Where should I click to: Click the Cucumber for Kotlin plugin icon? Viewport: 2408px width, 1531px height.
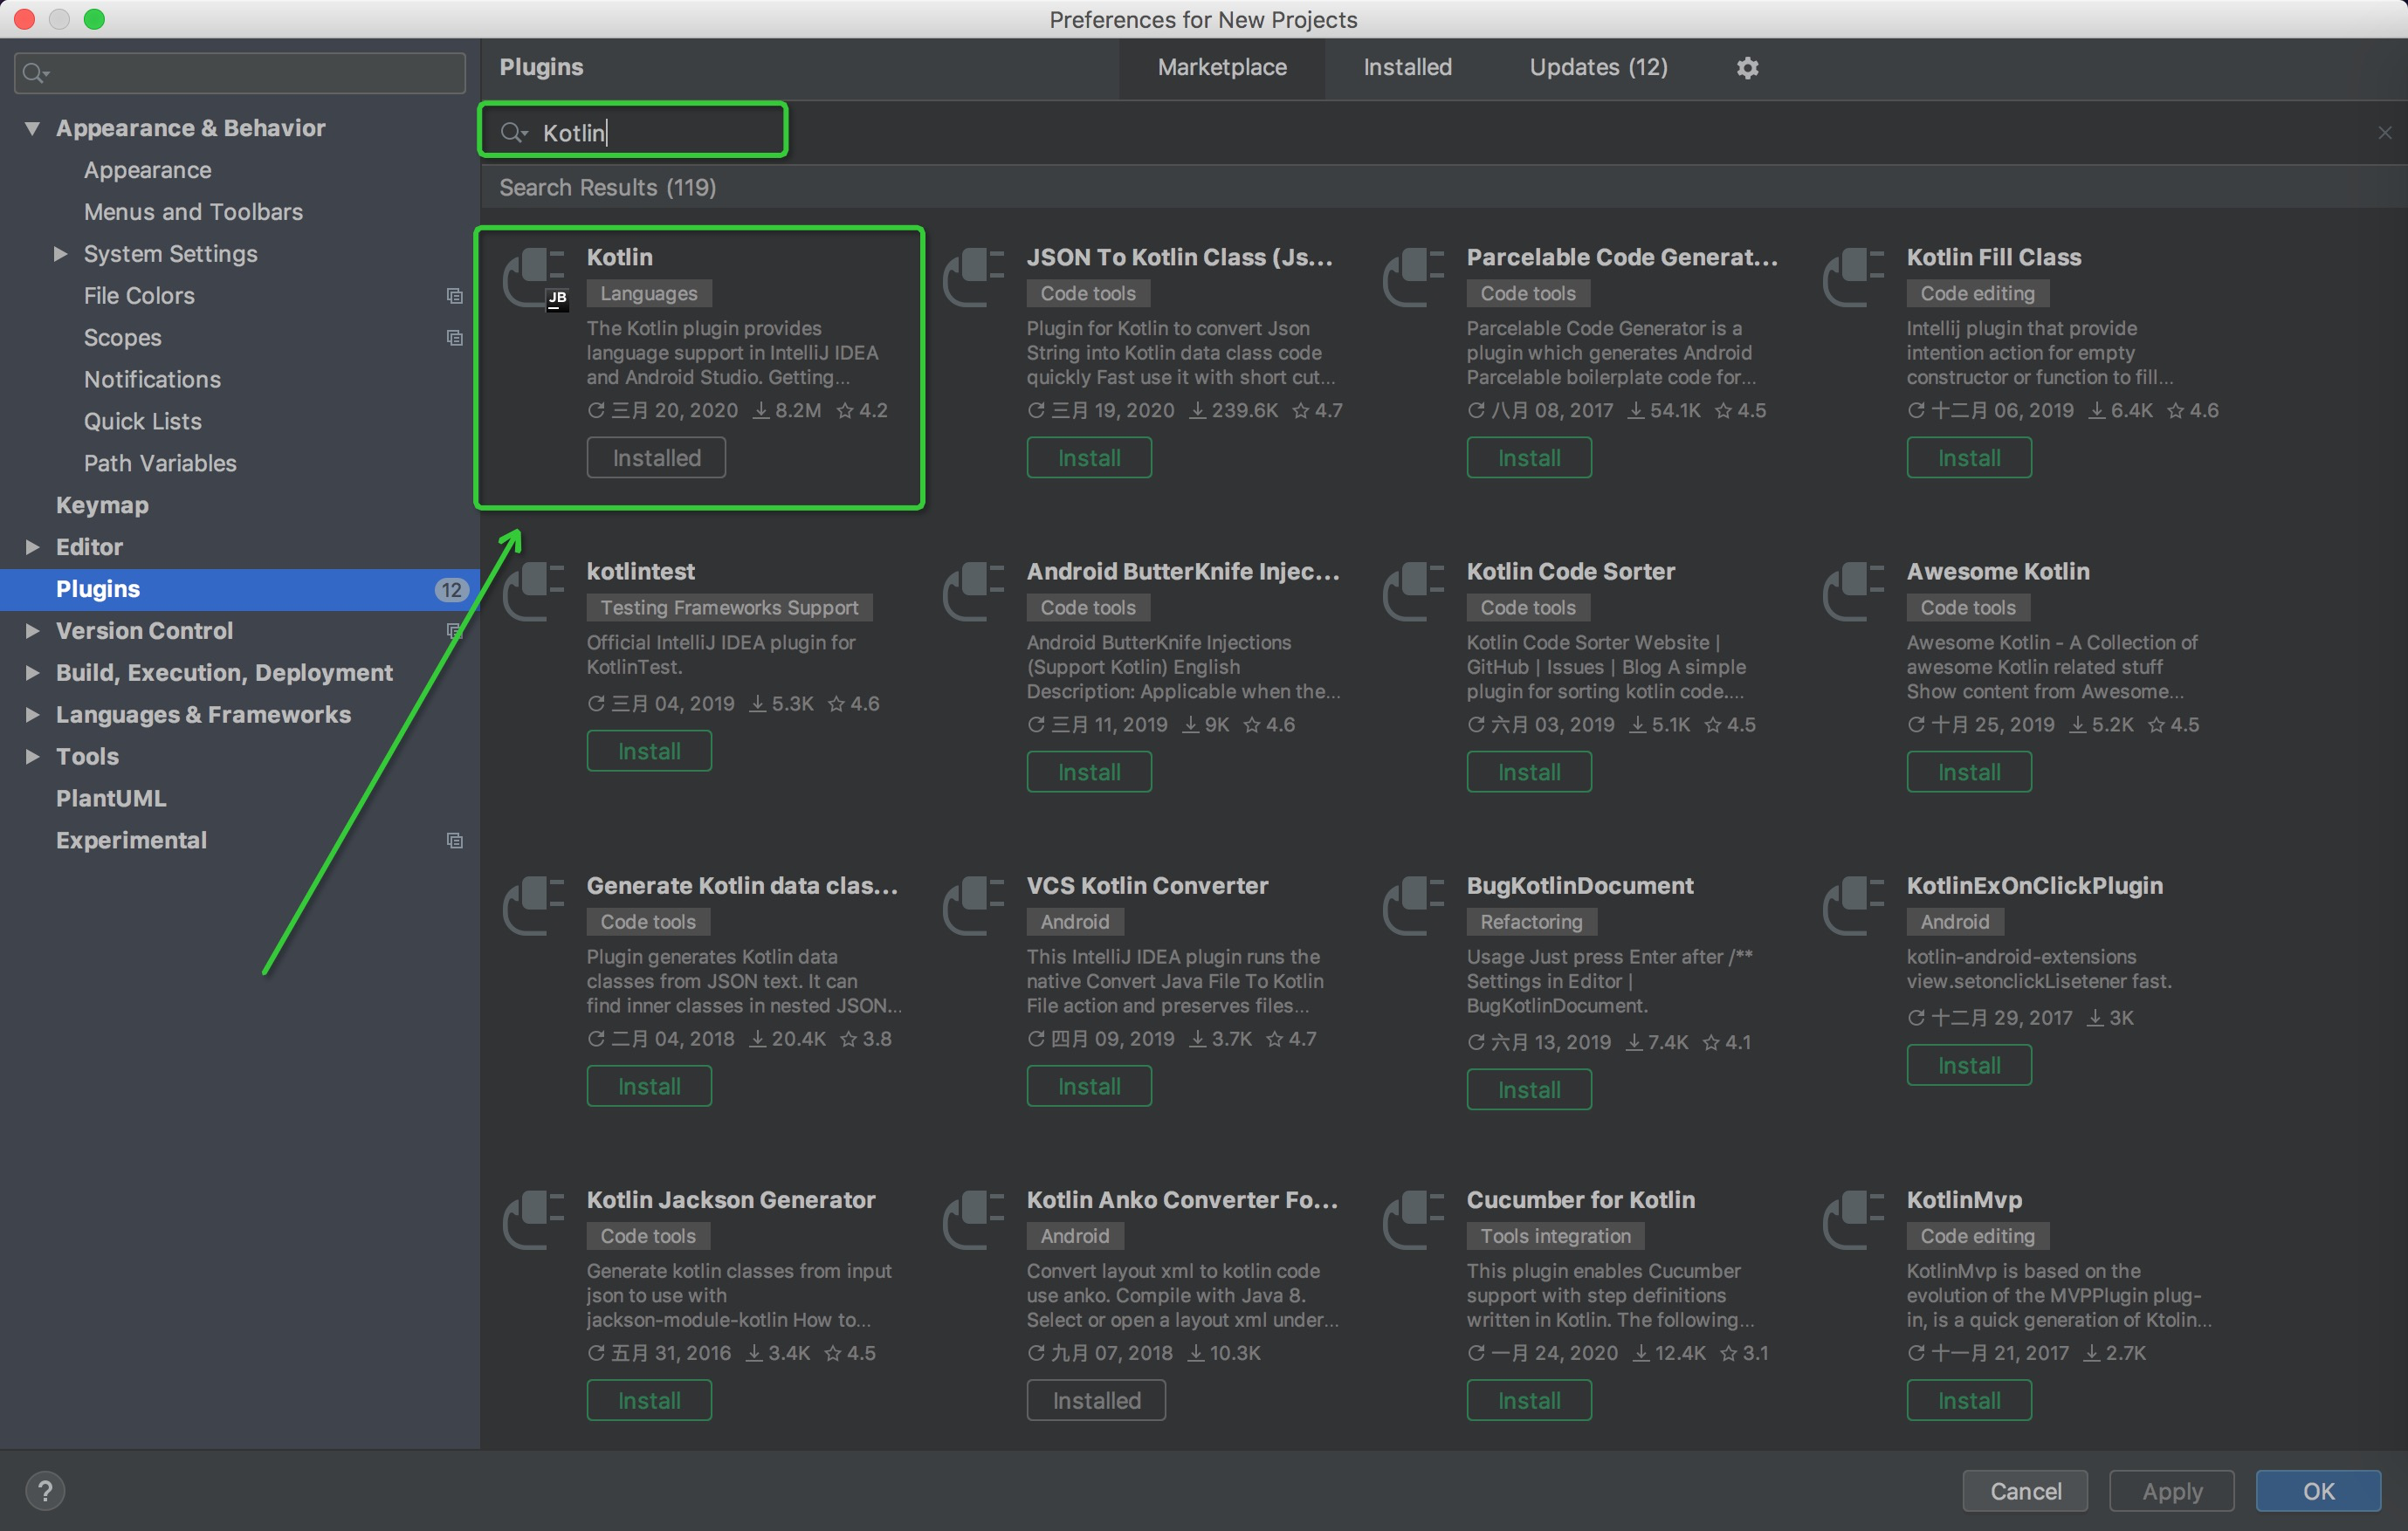point(1414,1219)
